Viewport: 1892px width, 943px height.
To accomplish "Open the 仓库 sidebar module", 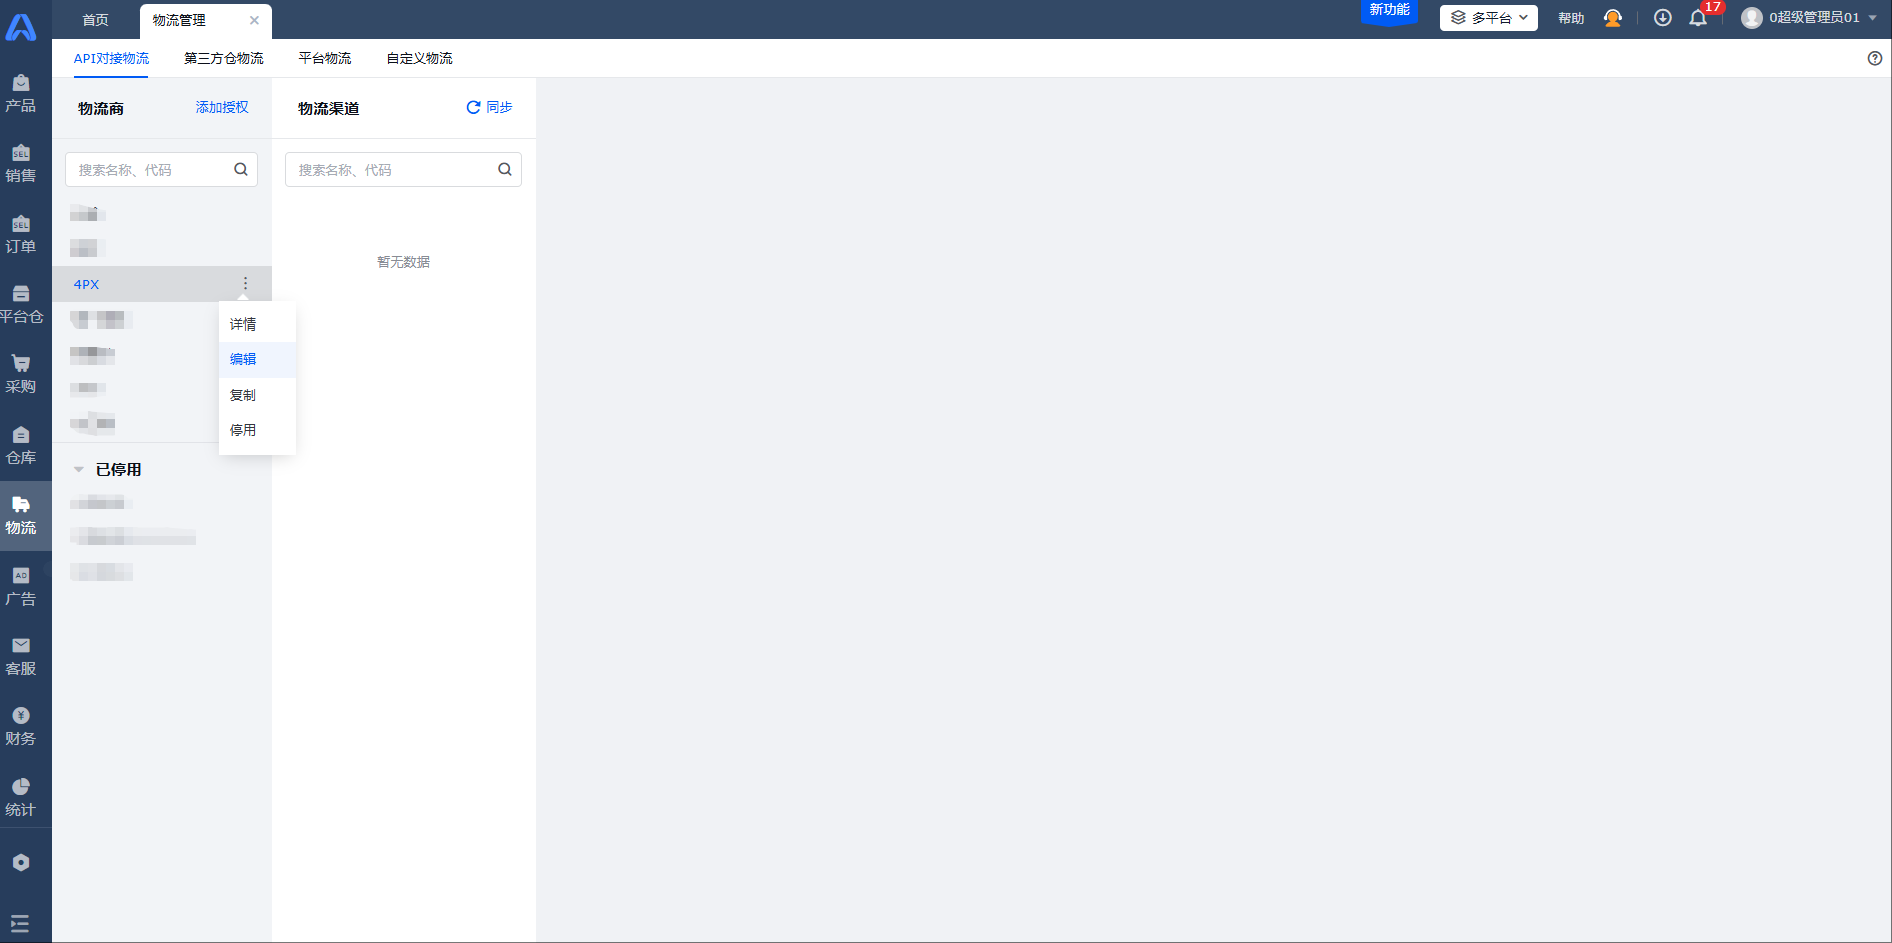I will coord(21,446).
